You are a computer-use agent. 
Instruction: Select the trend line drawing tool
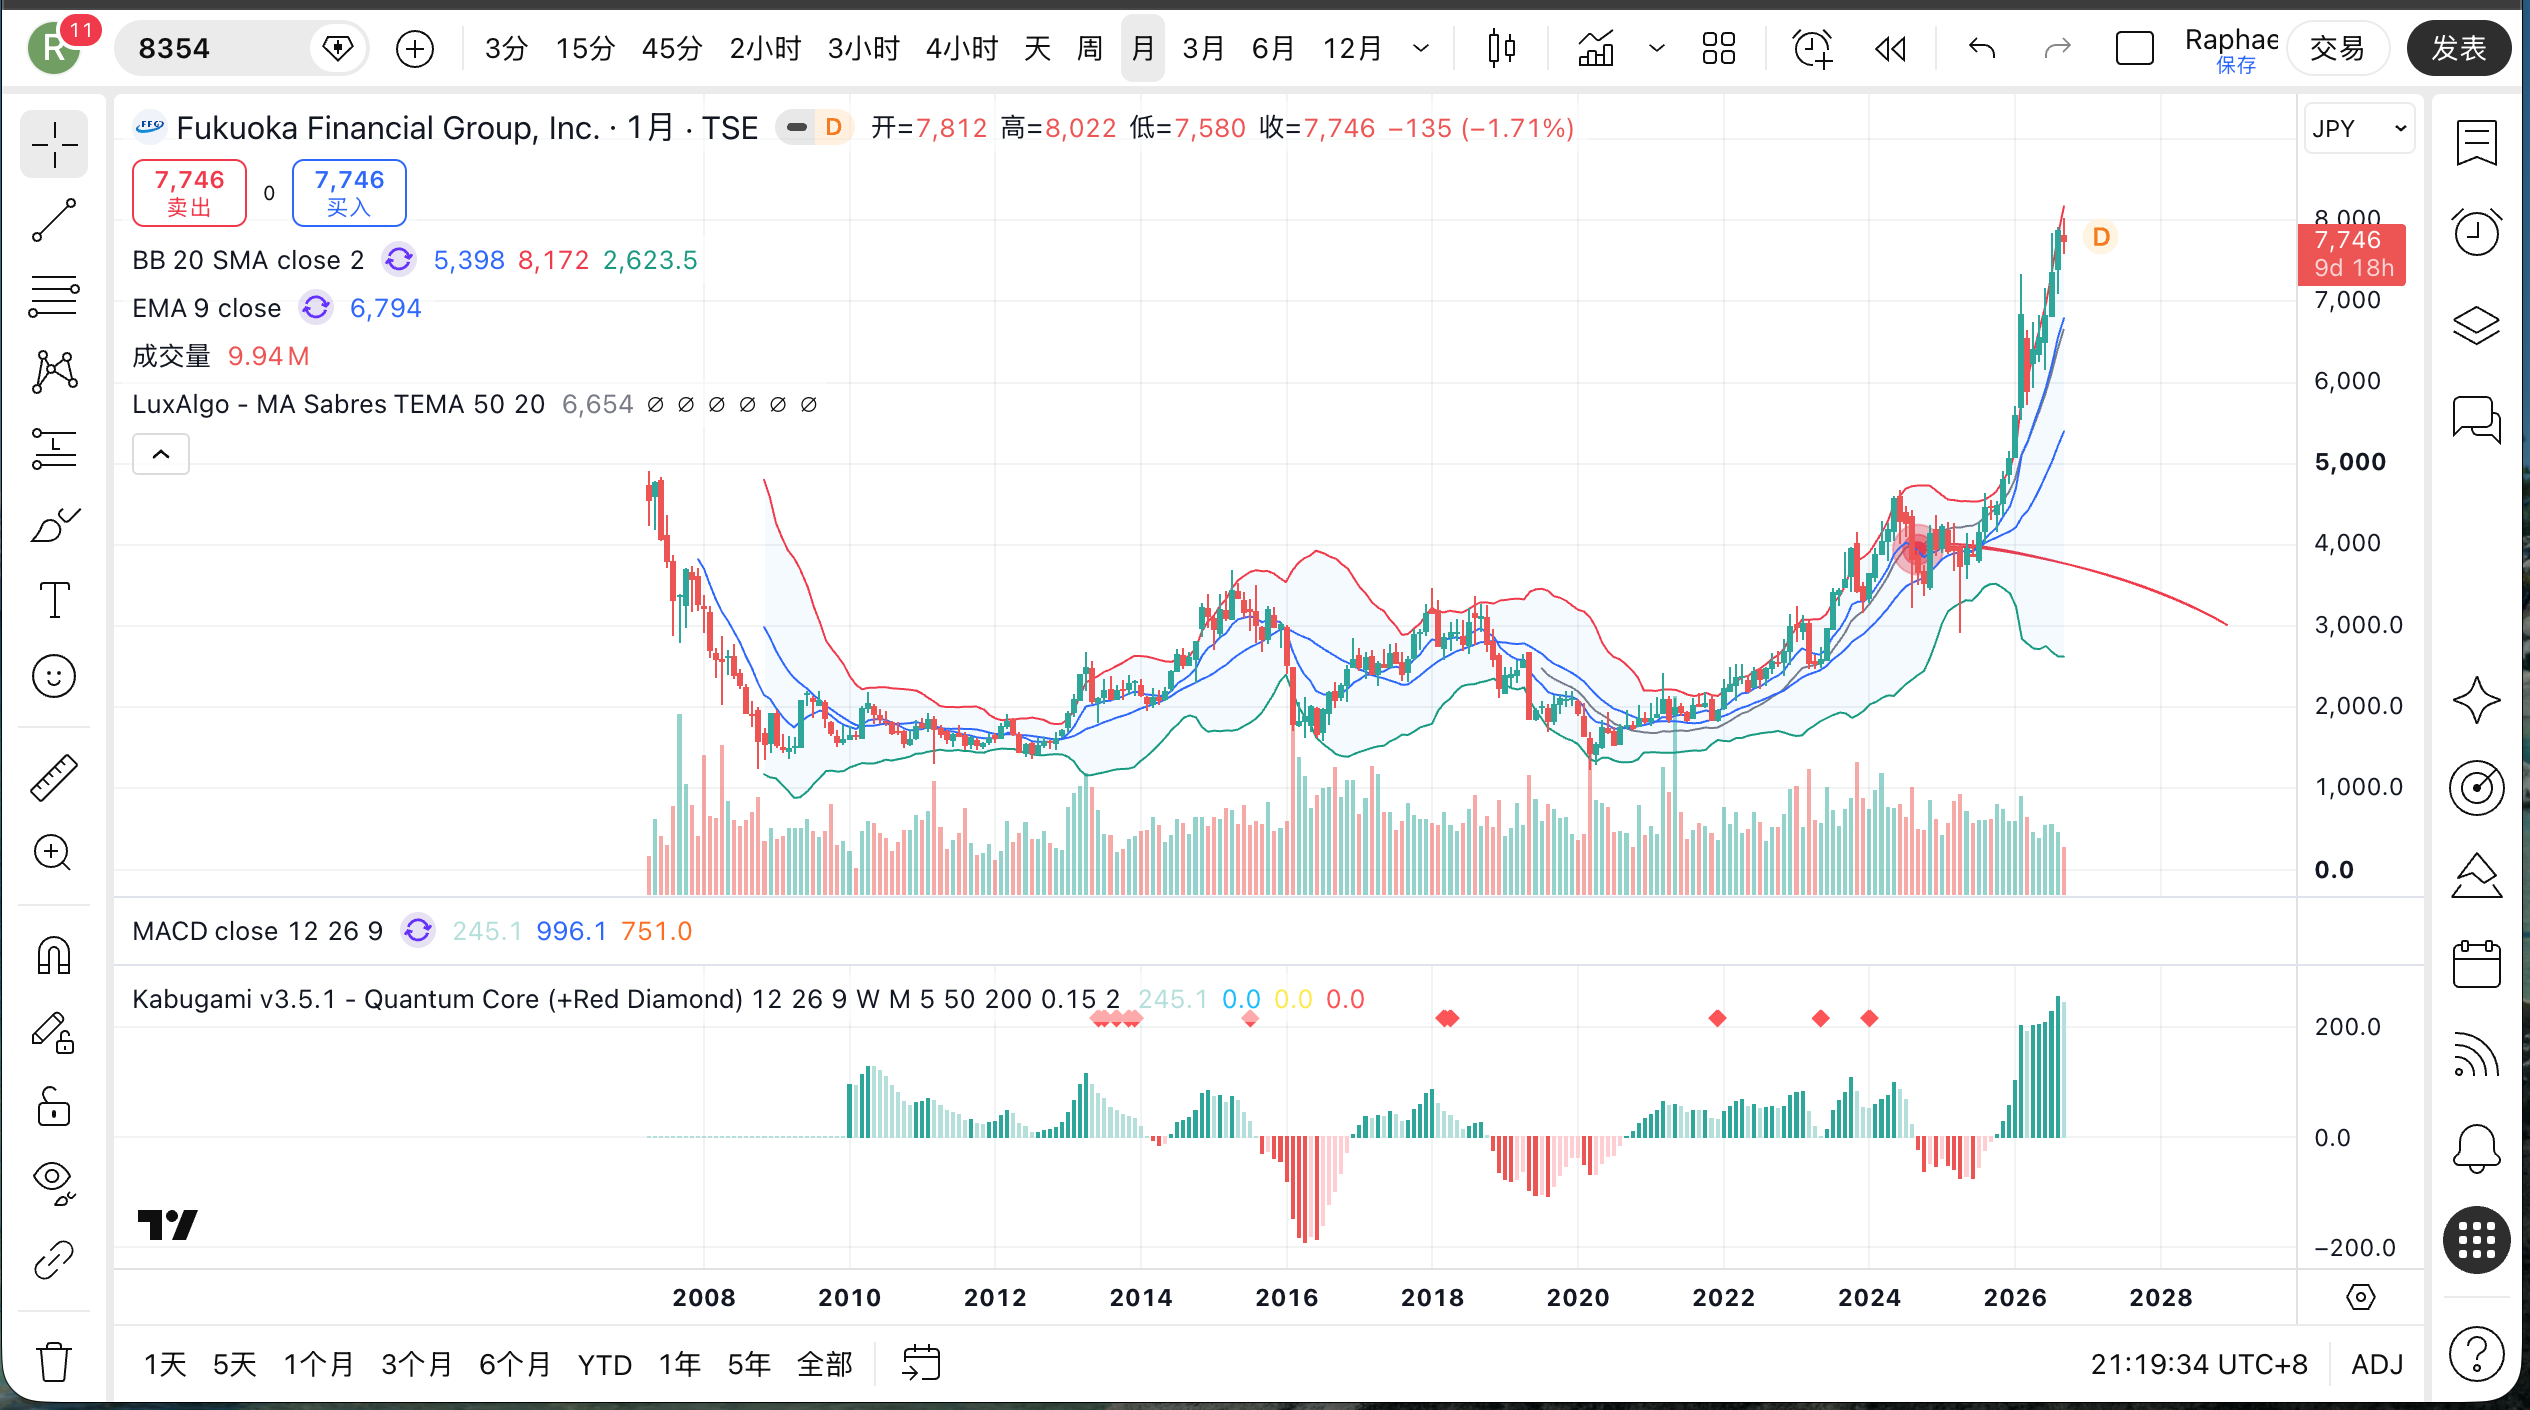click(x=54, y=221)
